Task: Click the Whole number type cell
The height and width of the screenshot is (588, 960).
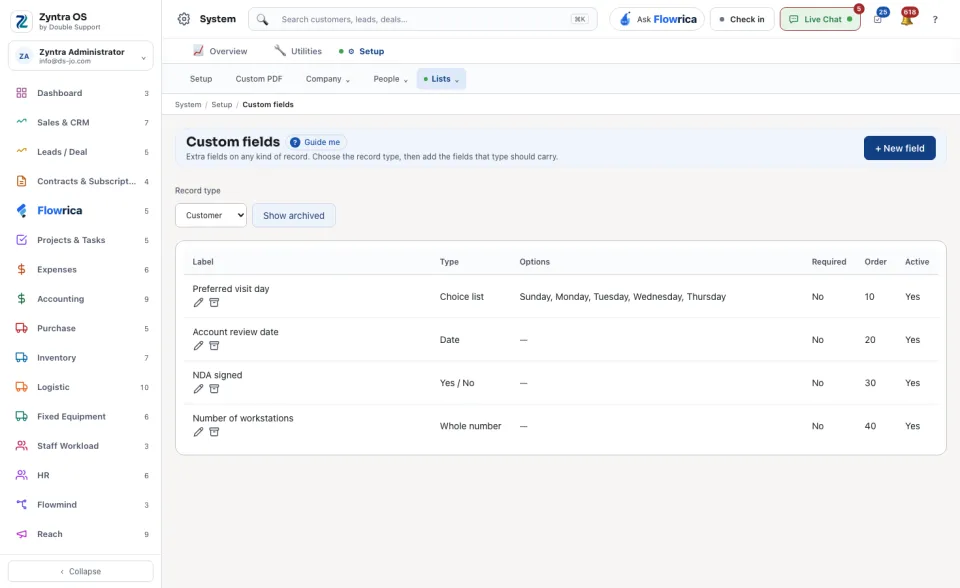Action: [x=470, y=426]
